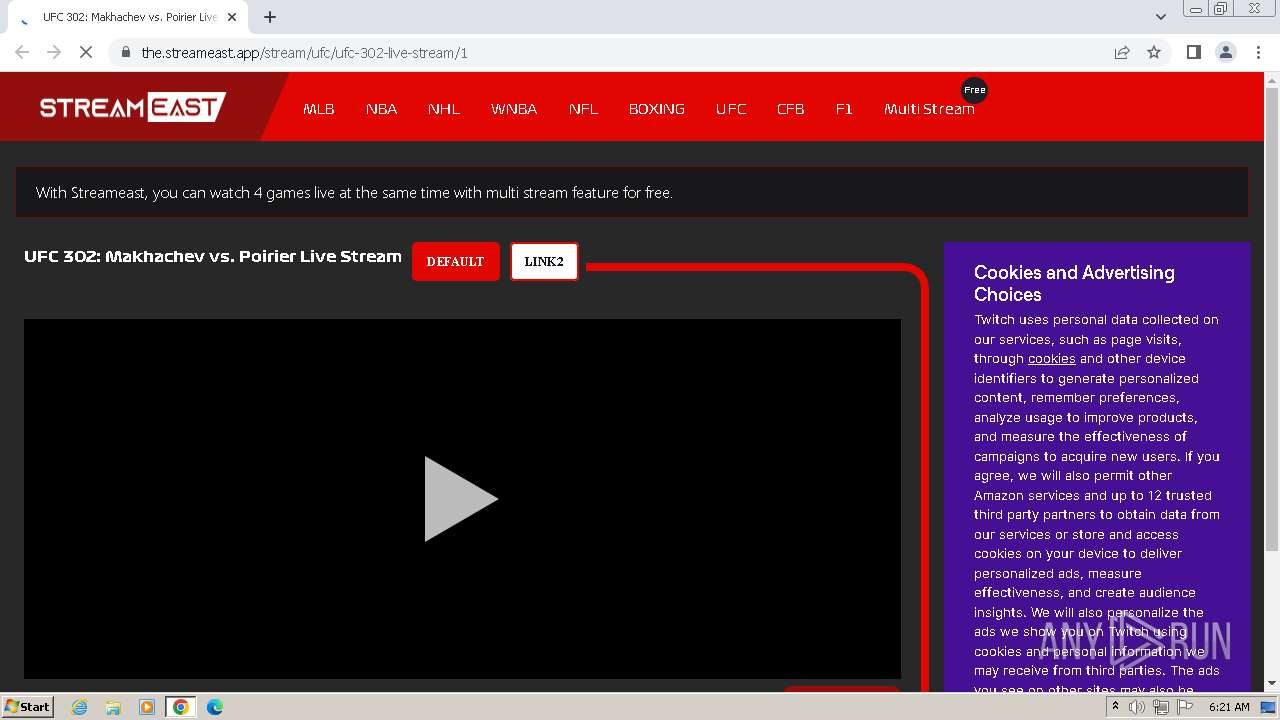Select the DEFAULT stream link
Image resolution: width=1280 pixels, height=720 pixels.
455,262
